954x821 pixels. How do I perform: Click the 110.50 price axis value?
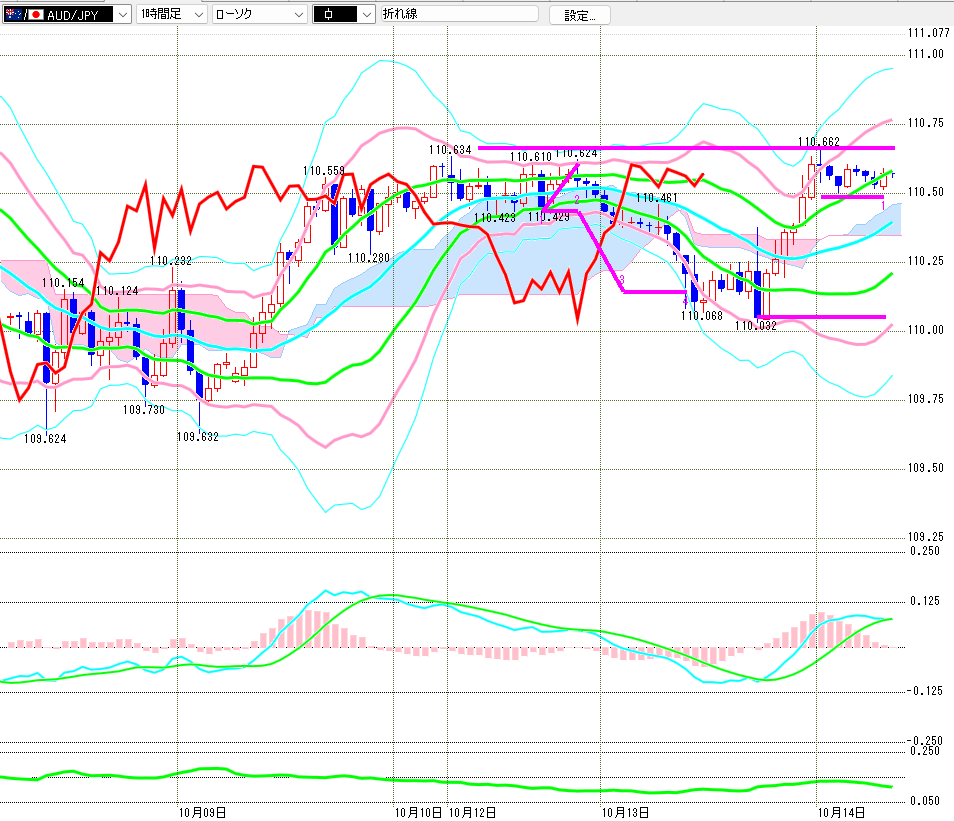point(926,192)
